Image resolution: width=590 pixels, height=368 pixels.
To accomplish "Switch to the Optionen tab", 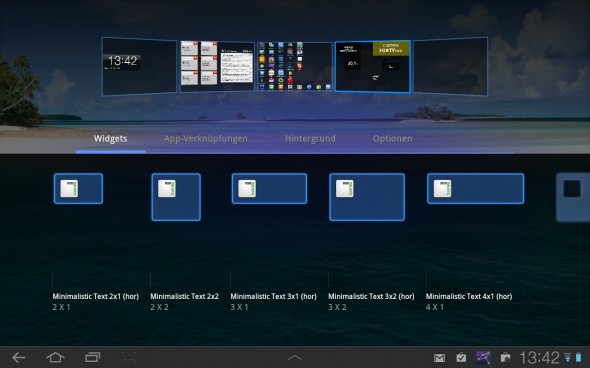I will pyautogui.click(x=392, y=138).
